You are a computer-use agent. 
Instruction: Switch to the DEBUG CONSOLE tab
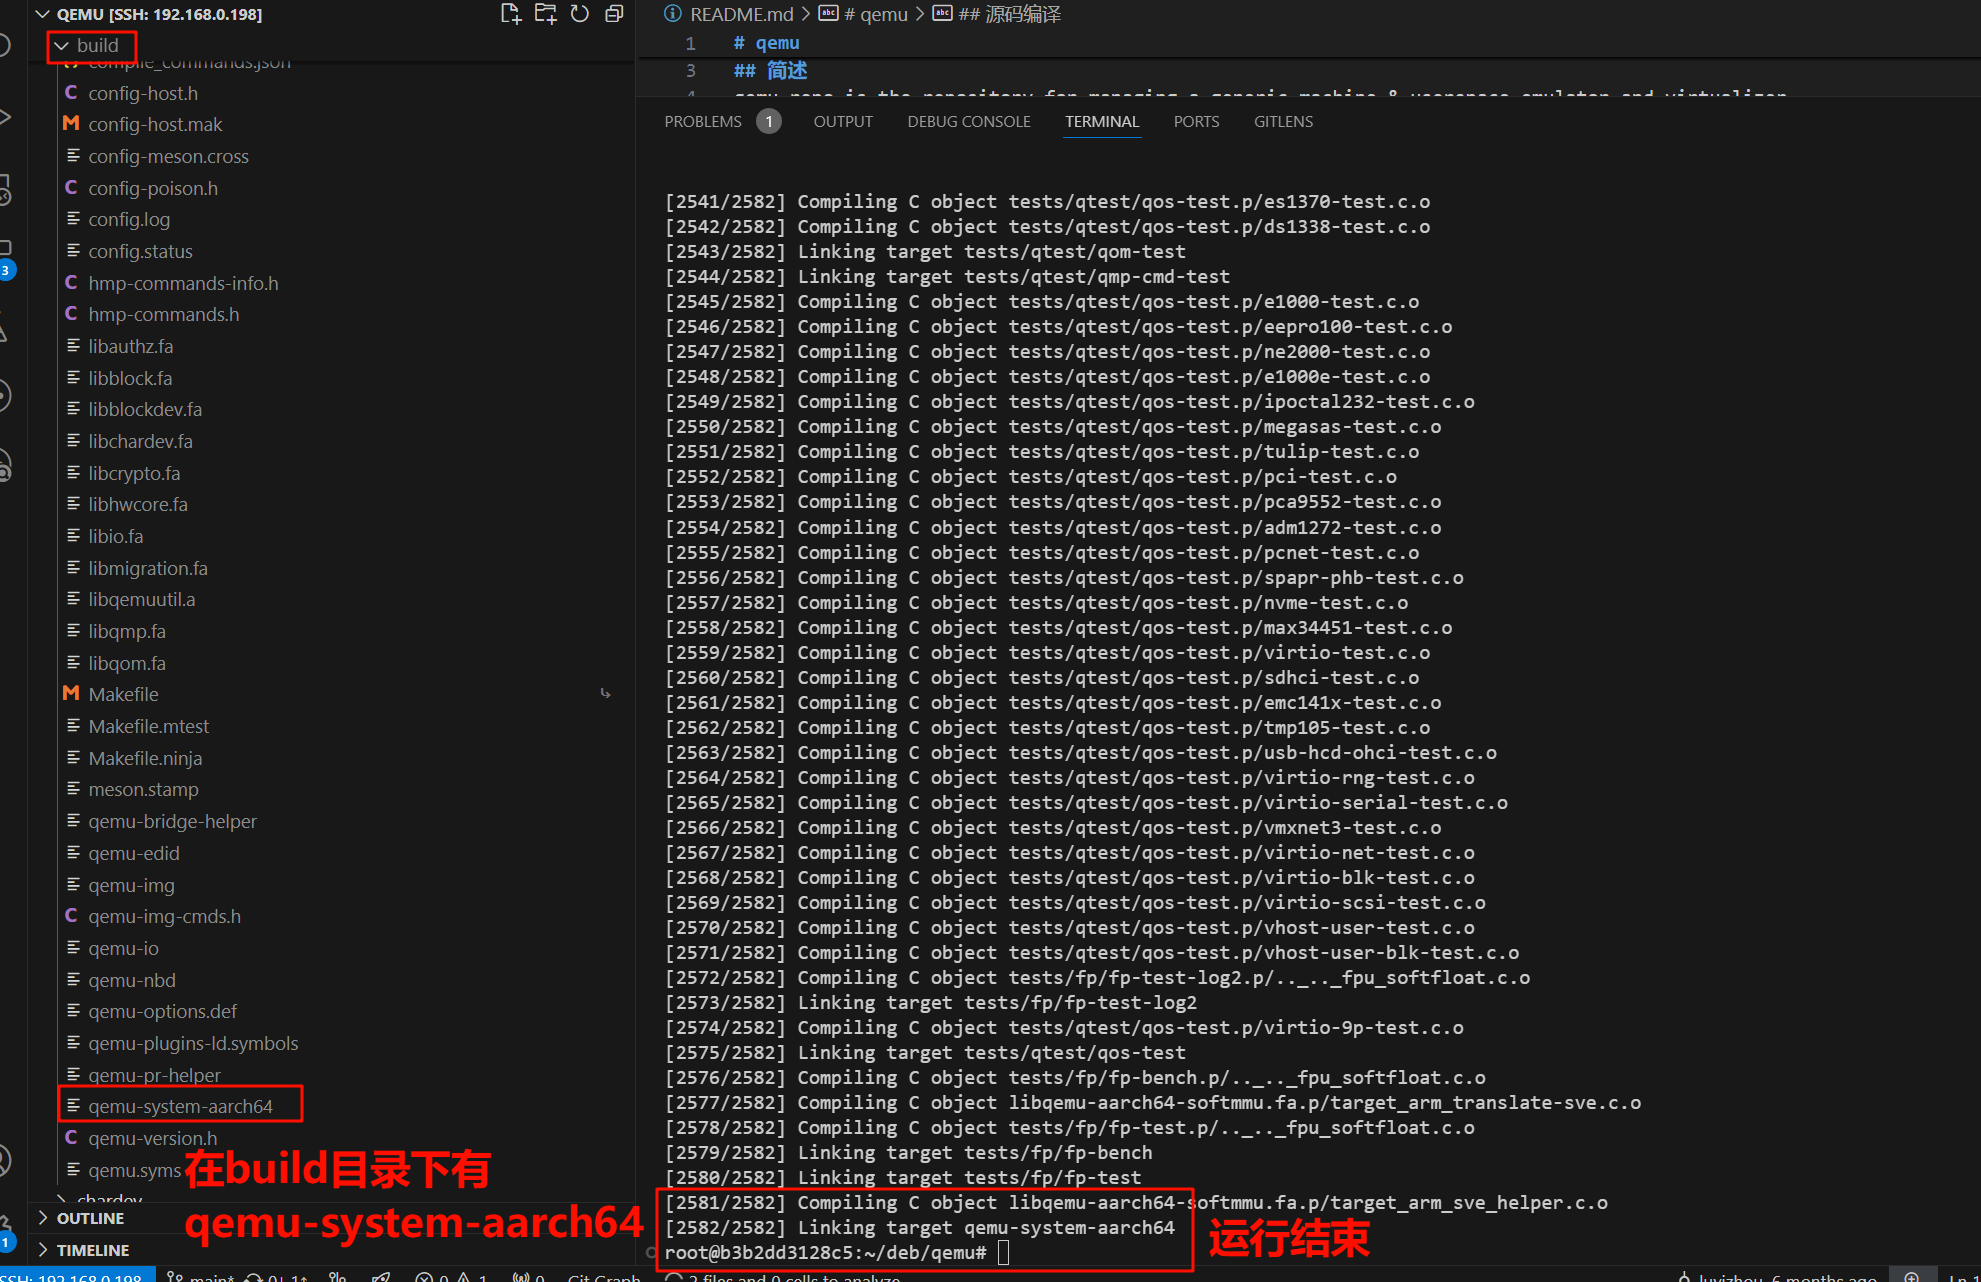tap(967, 121)
